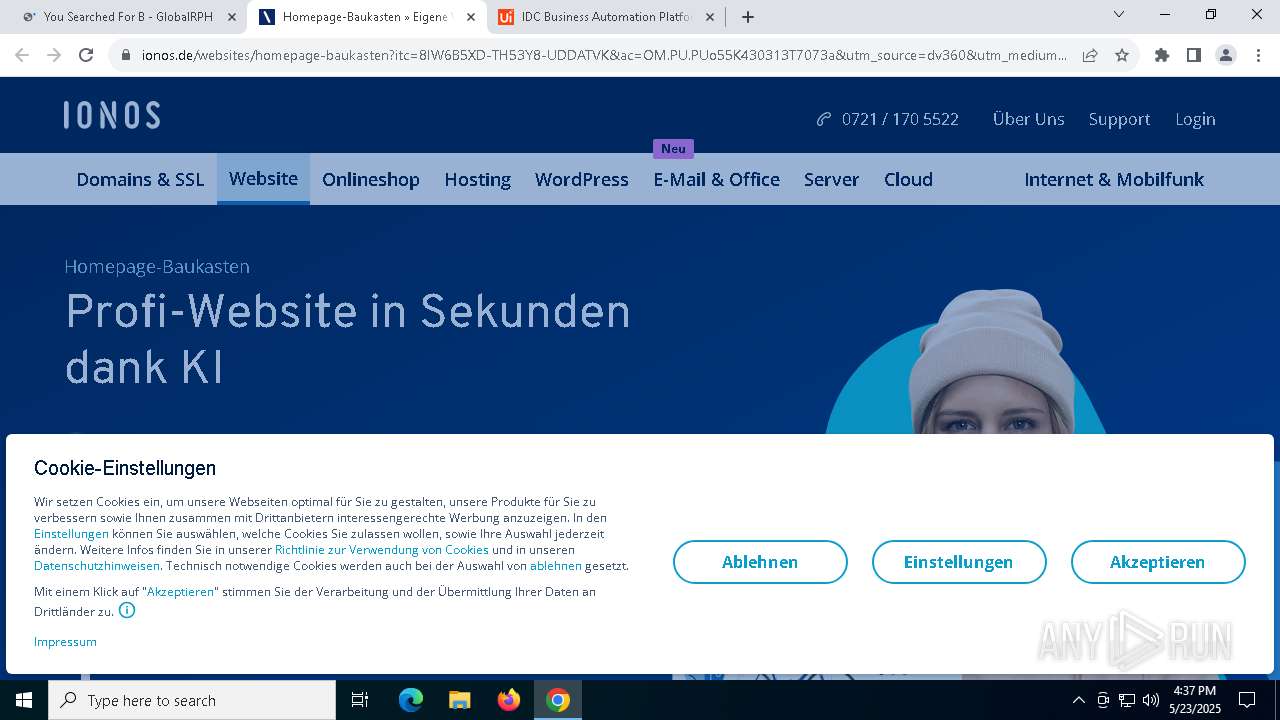1280x720 pixels.
Task: Open Task View on the taskbar
Action: point(360,700)
